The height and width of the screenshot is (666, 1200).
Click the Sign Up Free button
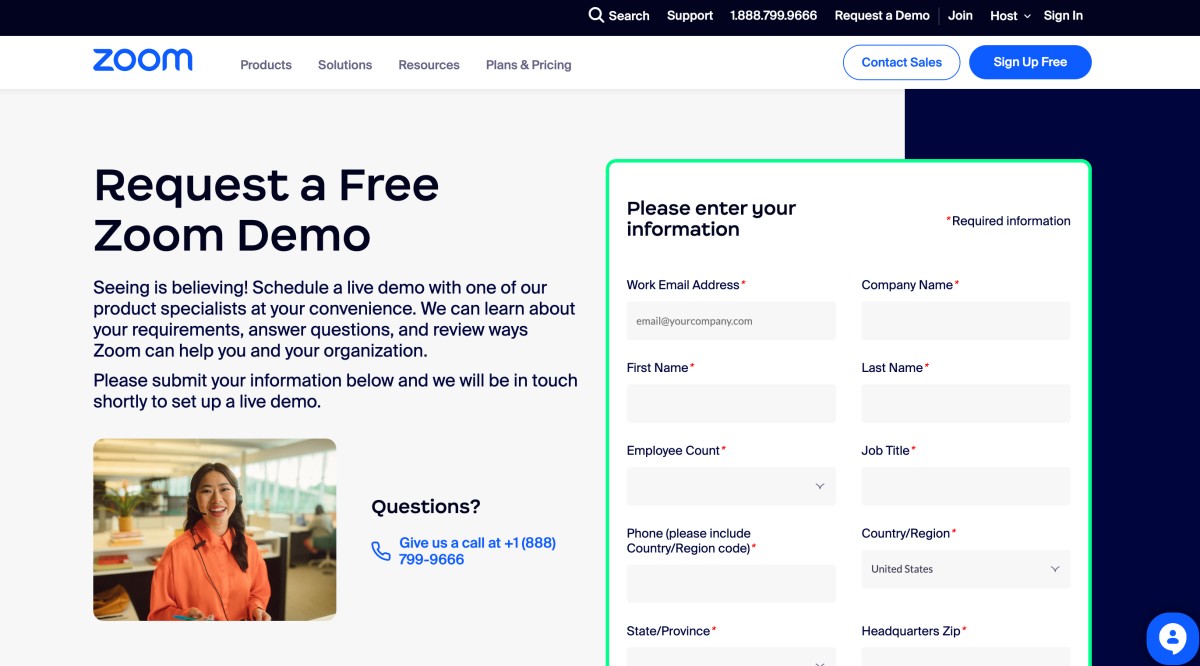pos(1030,62)
